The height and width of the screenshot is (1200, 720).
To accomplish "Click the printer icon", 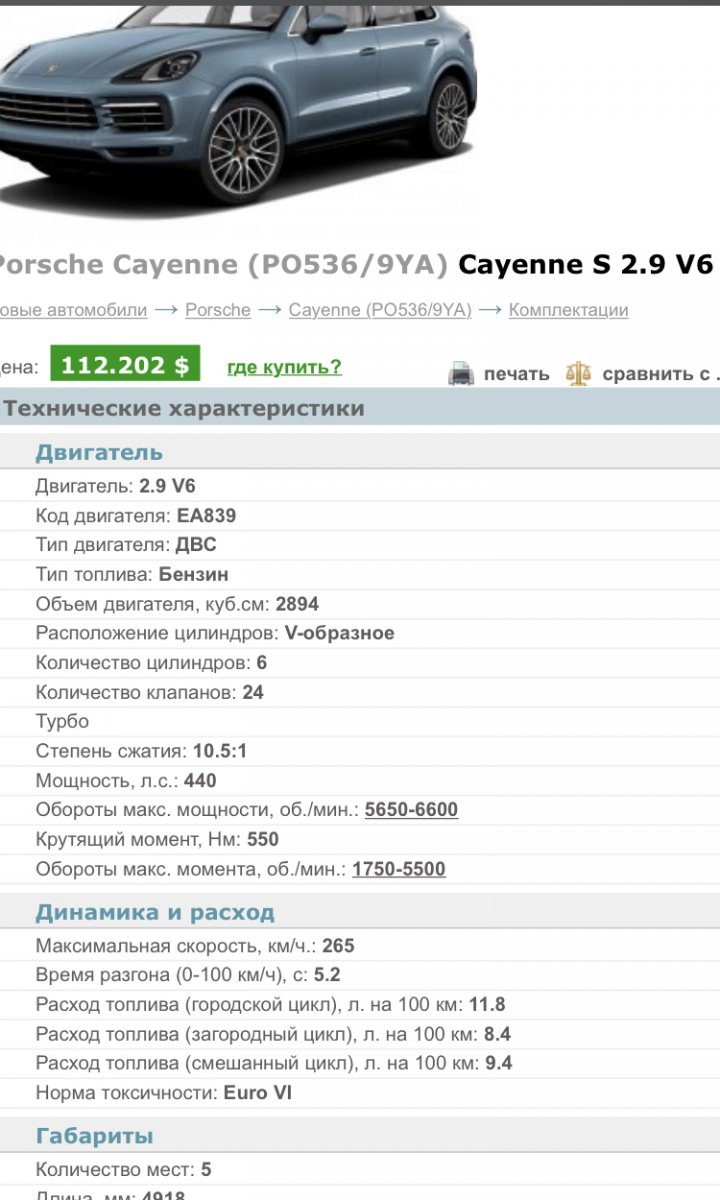I will [461, 373].
